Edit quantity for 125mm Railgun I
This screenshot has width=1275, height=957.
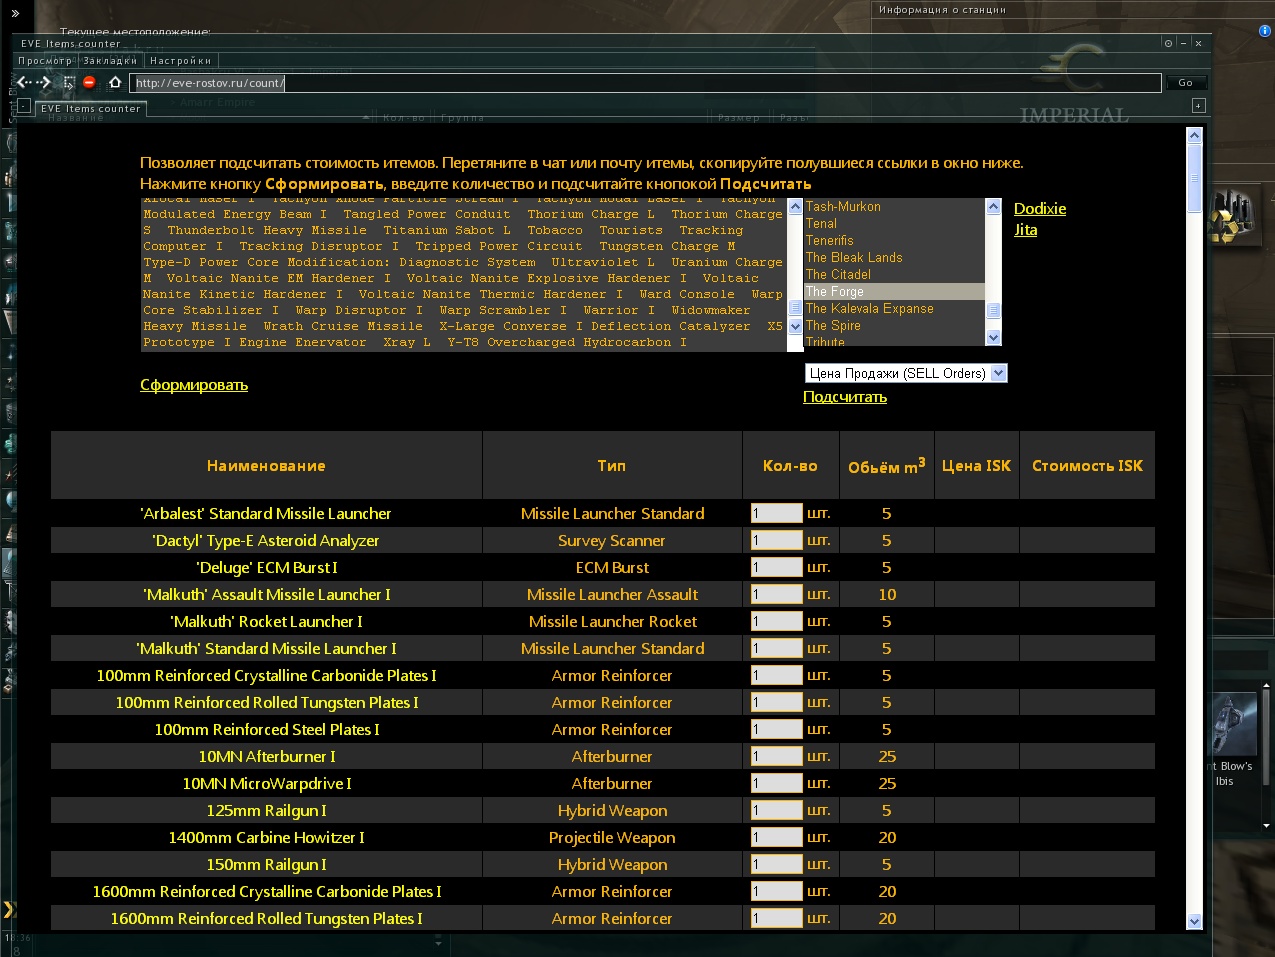point(776,810)
